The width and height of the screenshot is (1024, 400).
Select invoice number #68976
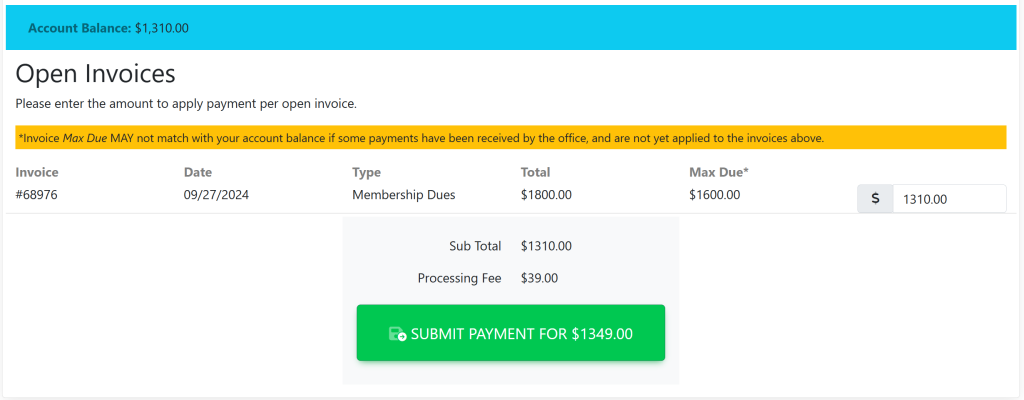[x=37, y=195]
